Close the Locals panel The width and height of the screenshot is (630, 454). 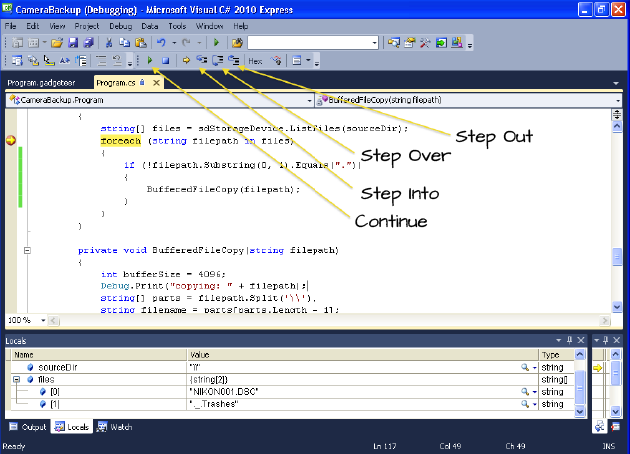coord(581,340)
